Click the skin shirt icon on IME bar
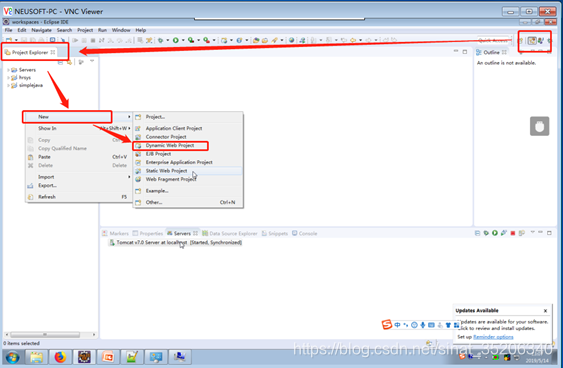Viewport: 563px width, 368px height. [448, 325]
